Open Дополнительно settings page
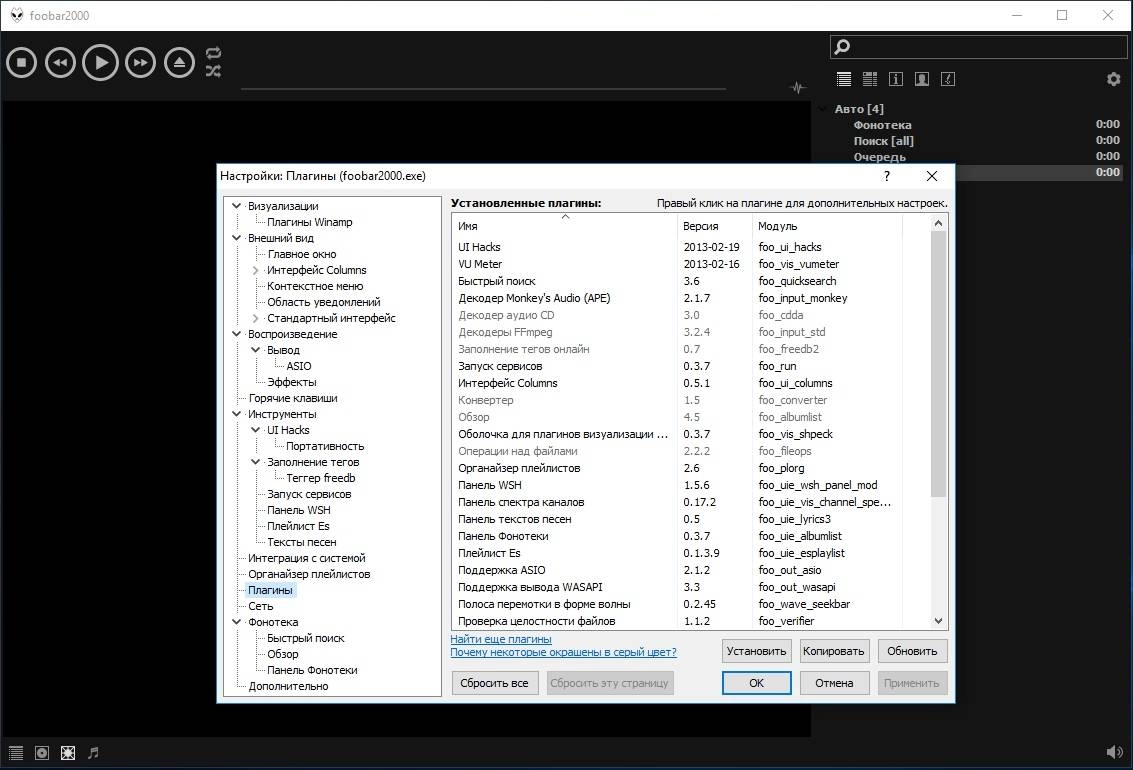 [288, 686]
